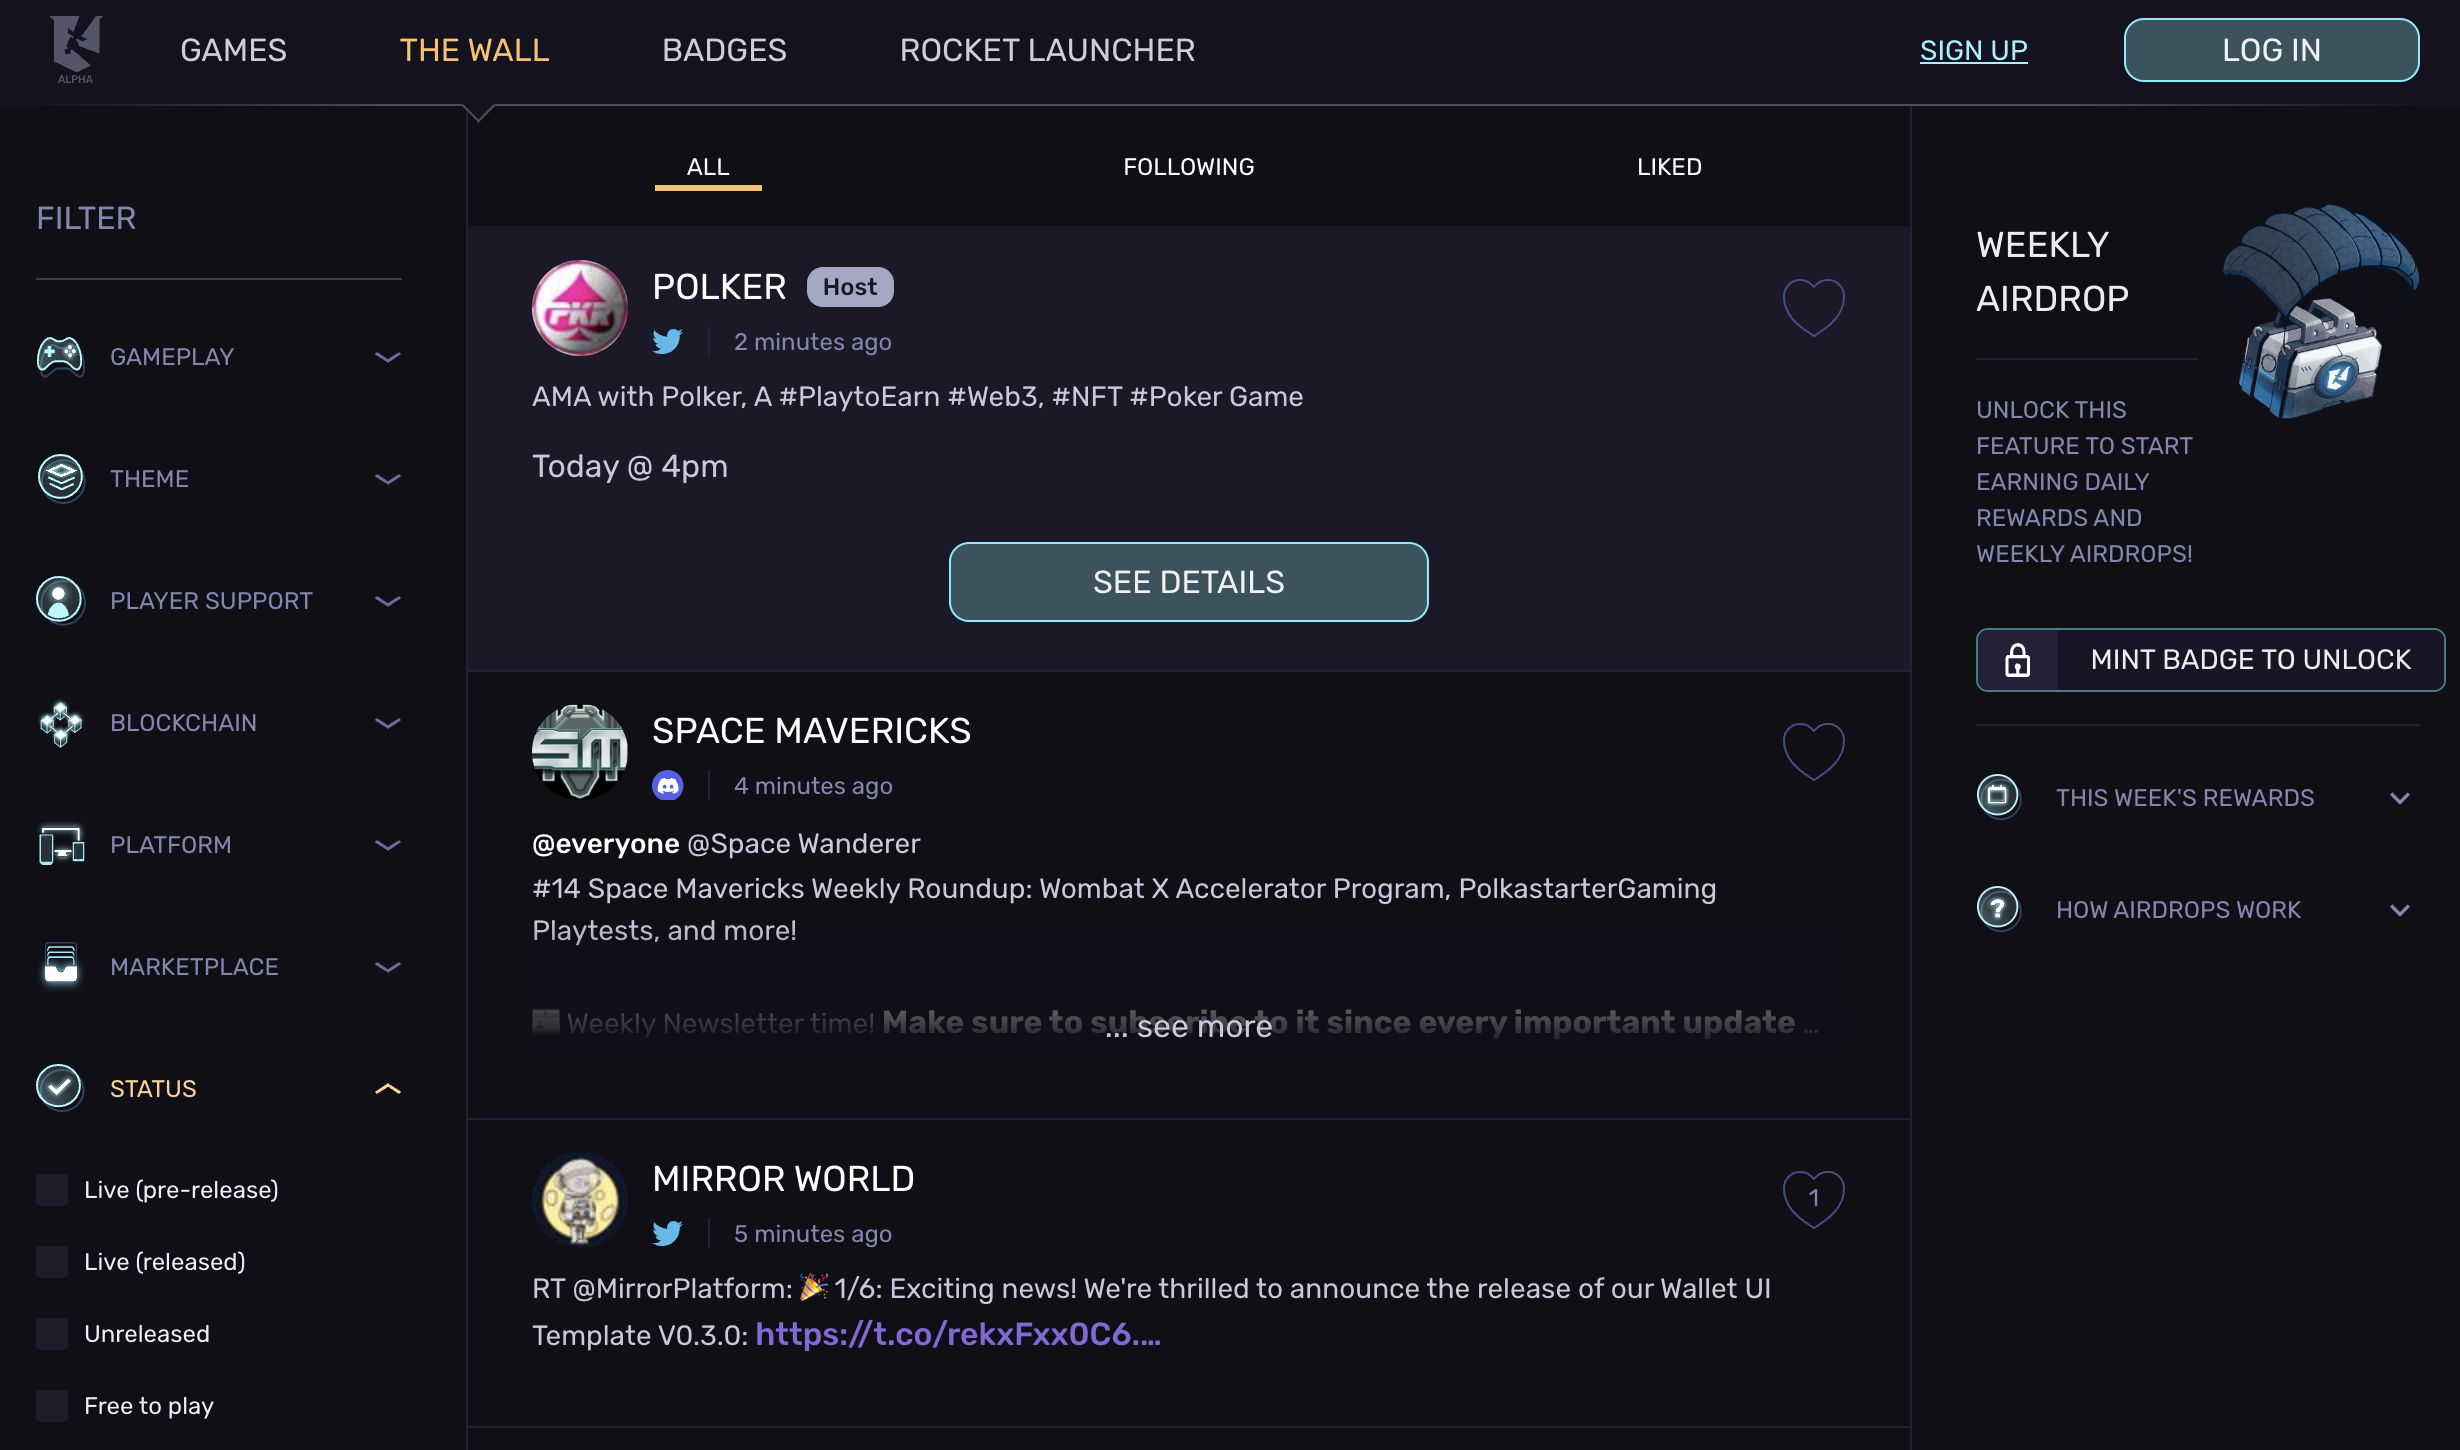Check the Live (pre-release) checkbox
Screen dimensions: 2460x1450
click(52, 1190)
